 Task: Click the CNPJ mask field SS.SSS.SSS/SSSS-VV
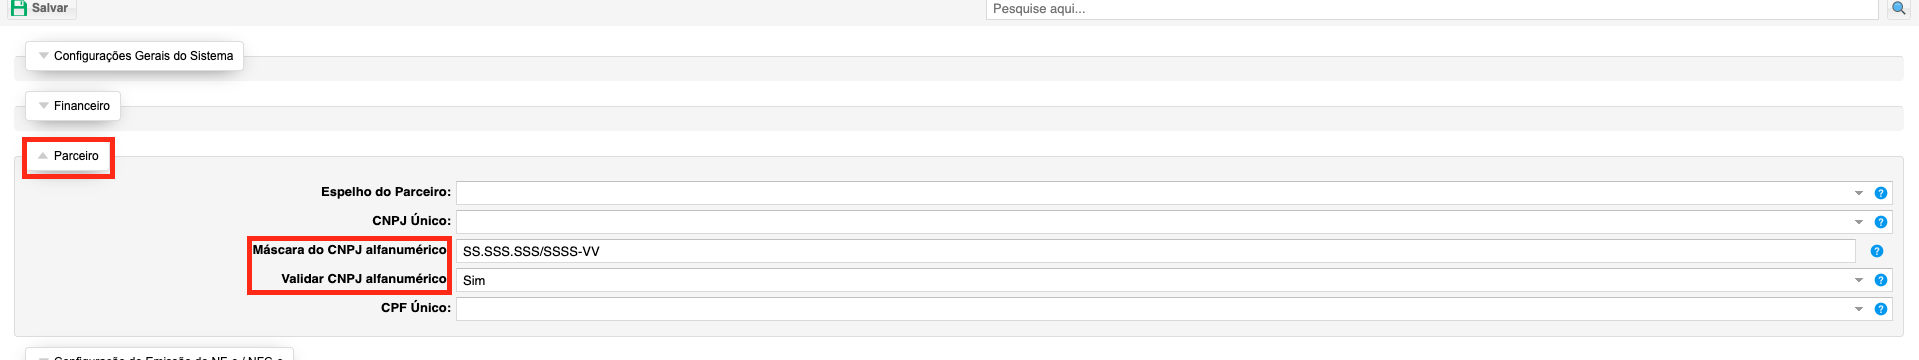point(1156,251)
